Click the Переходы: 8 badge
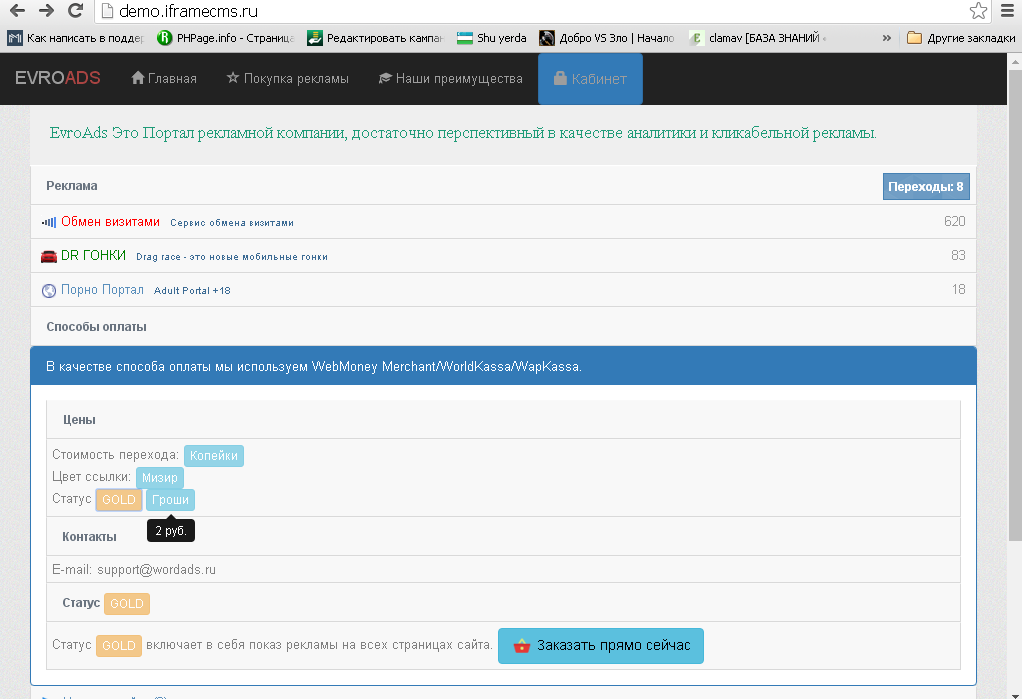This screenshot has width=1022, height=699. click(x=926, y=186)
